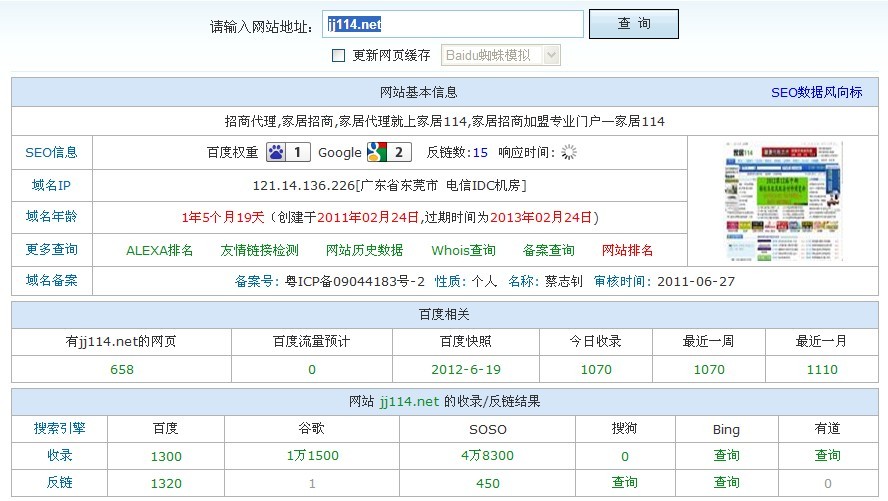Screen dimensions: 888x501
Task: Open the green jj114.net link in results header
Action: (x=409, y=402)
